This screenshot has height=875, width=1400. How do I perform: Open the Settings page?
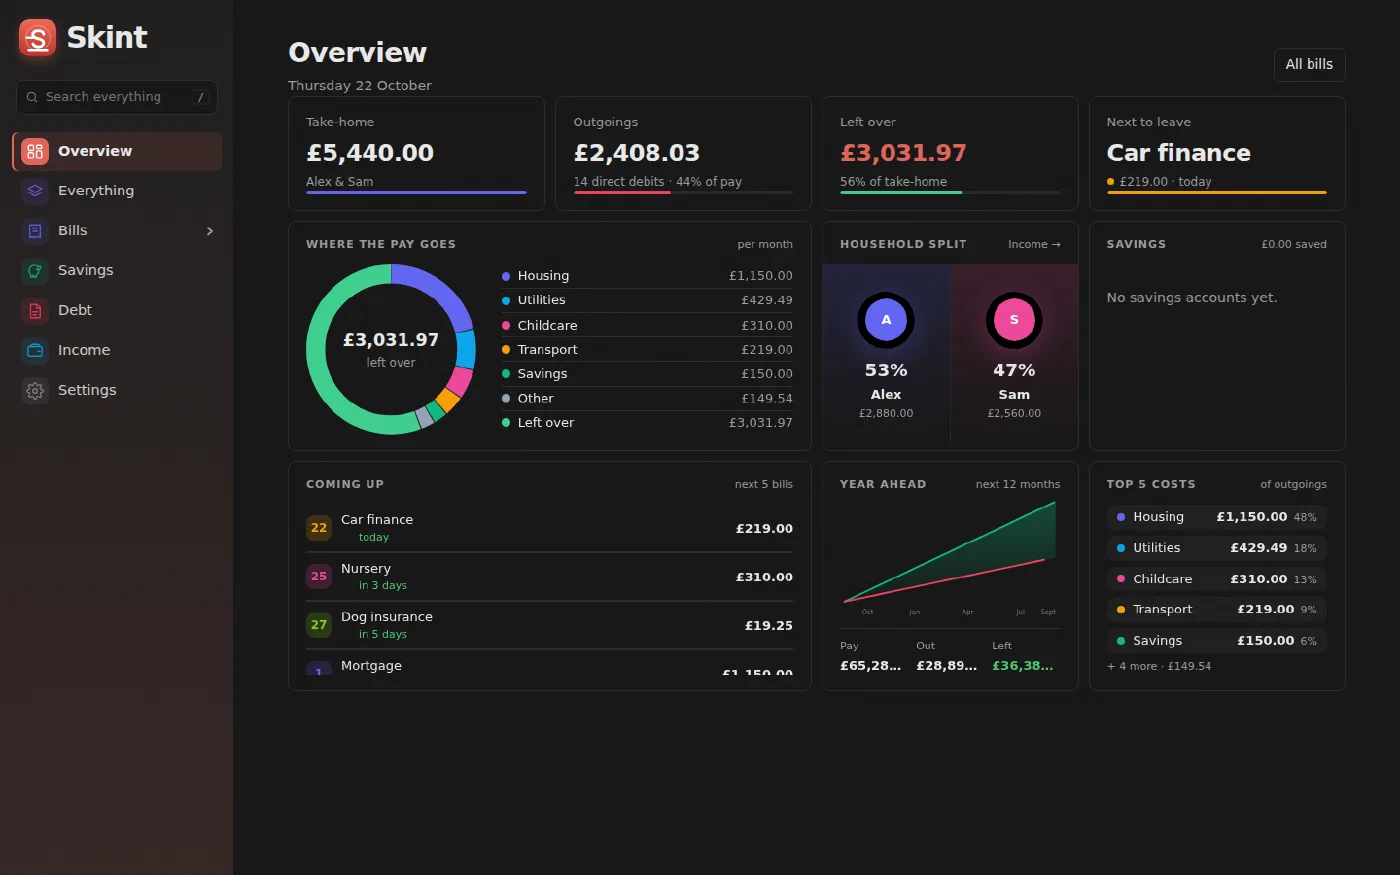(x=117, y=391)
